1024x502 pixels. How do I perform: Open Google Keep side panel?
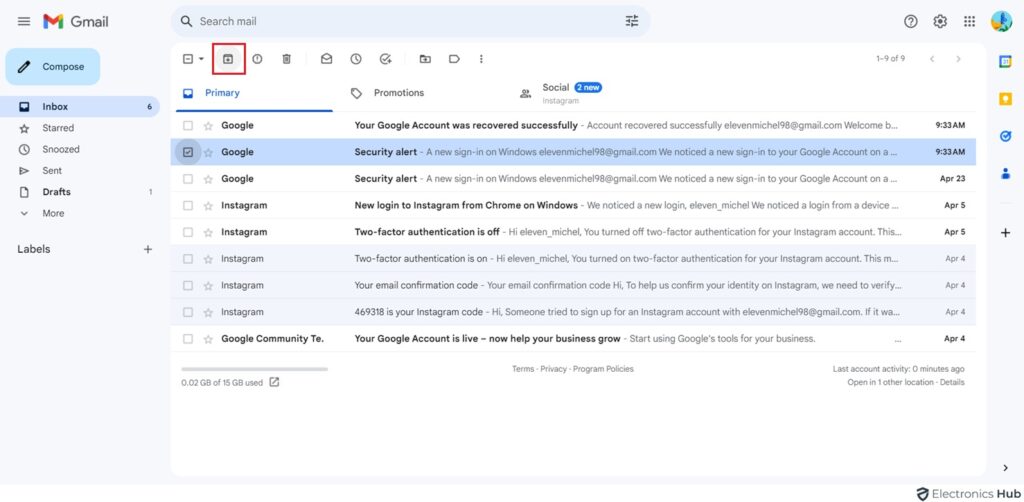coord(1005,99)
